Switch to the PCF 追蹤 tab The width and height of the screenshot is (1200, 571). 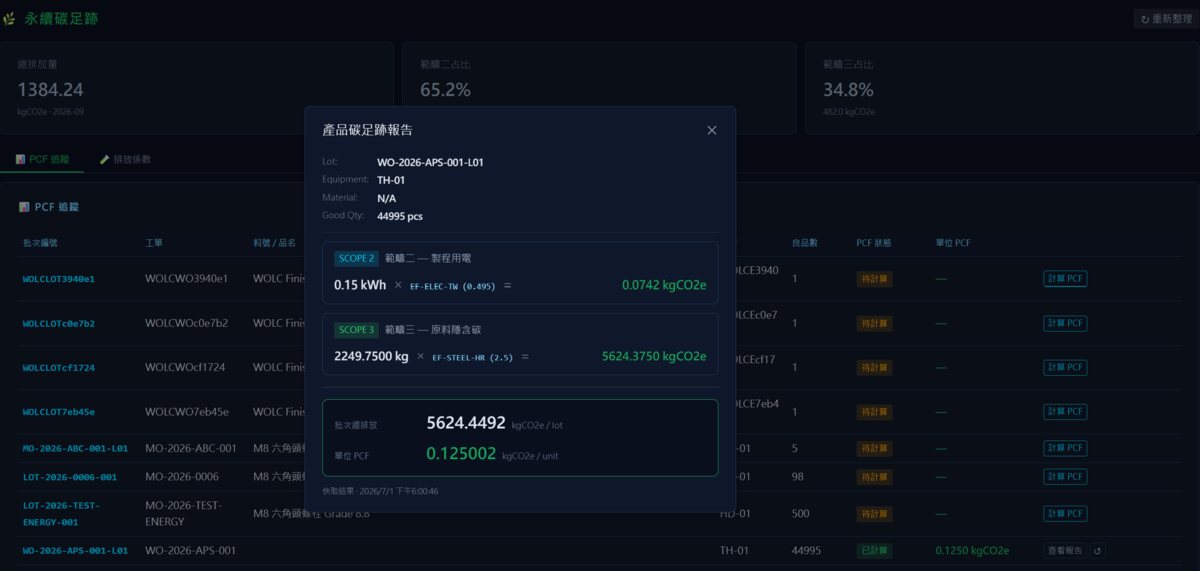pos(43,159)
